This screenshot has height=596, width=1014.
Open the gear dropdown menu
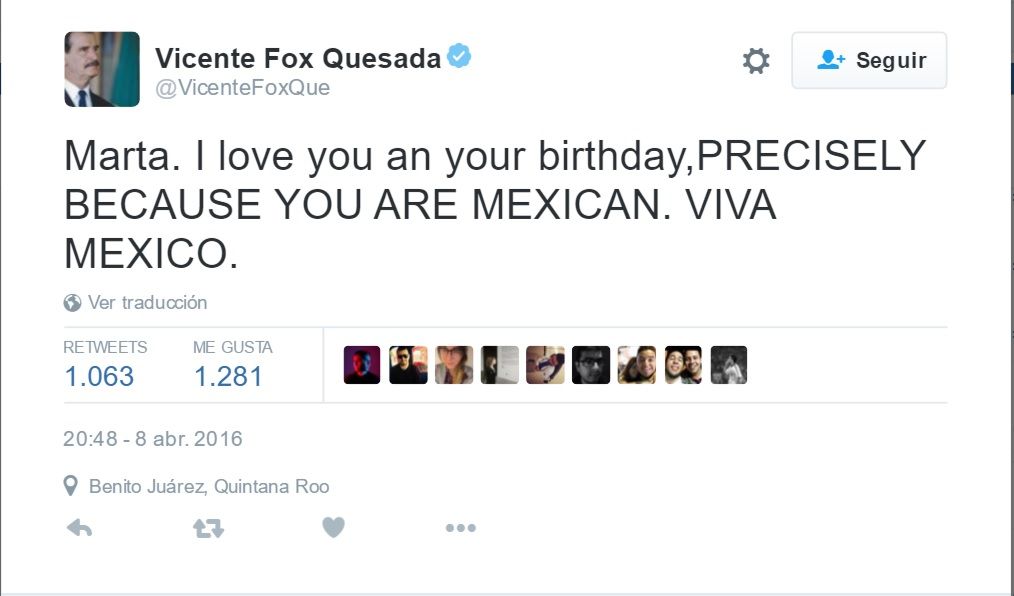click(x=755, y=60)
